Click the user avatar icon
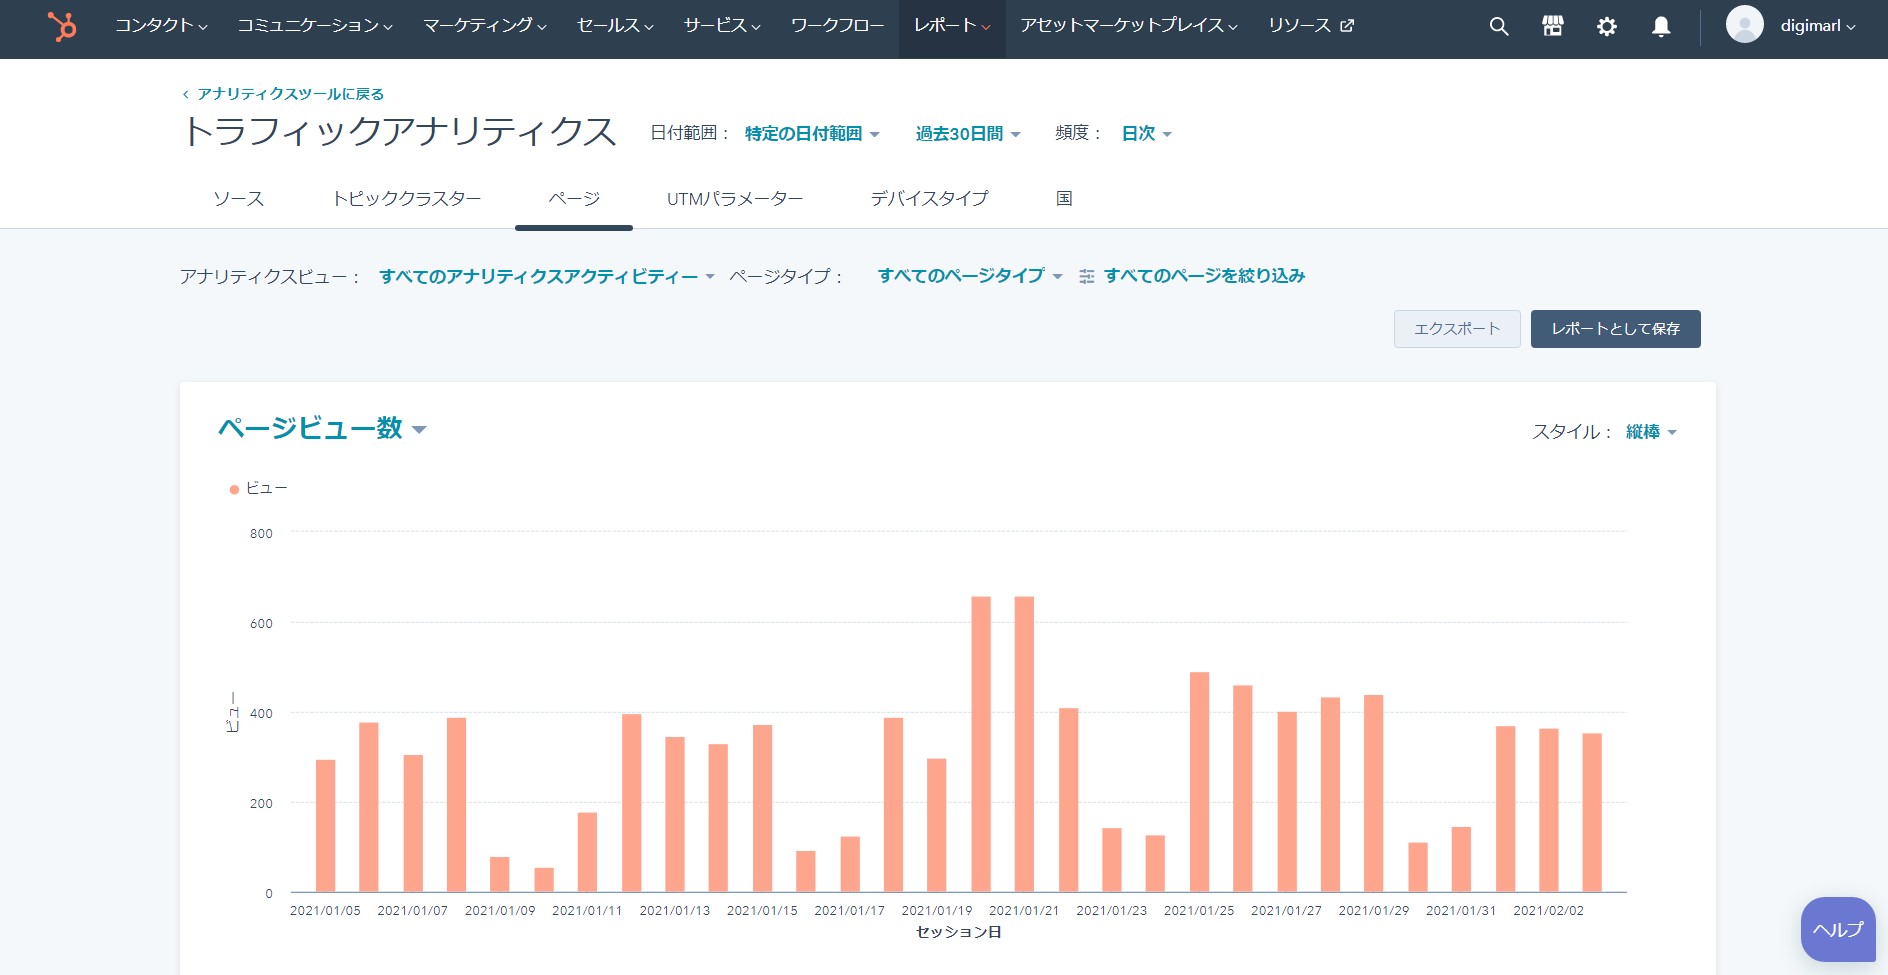 [x=1744, y=25]
